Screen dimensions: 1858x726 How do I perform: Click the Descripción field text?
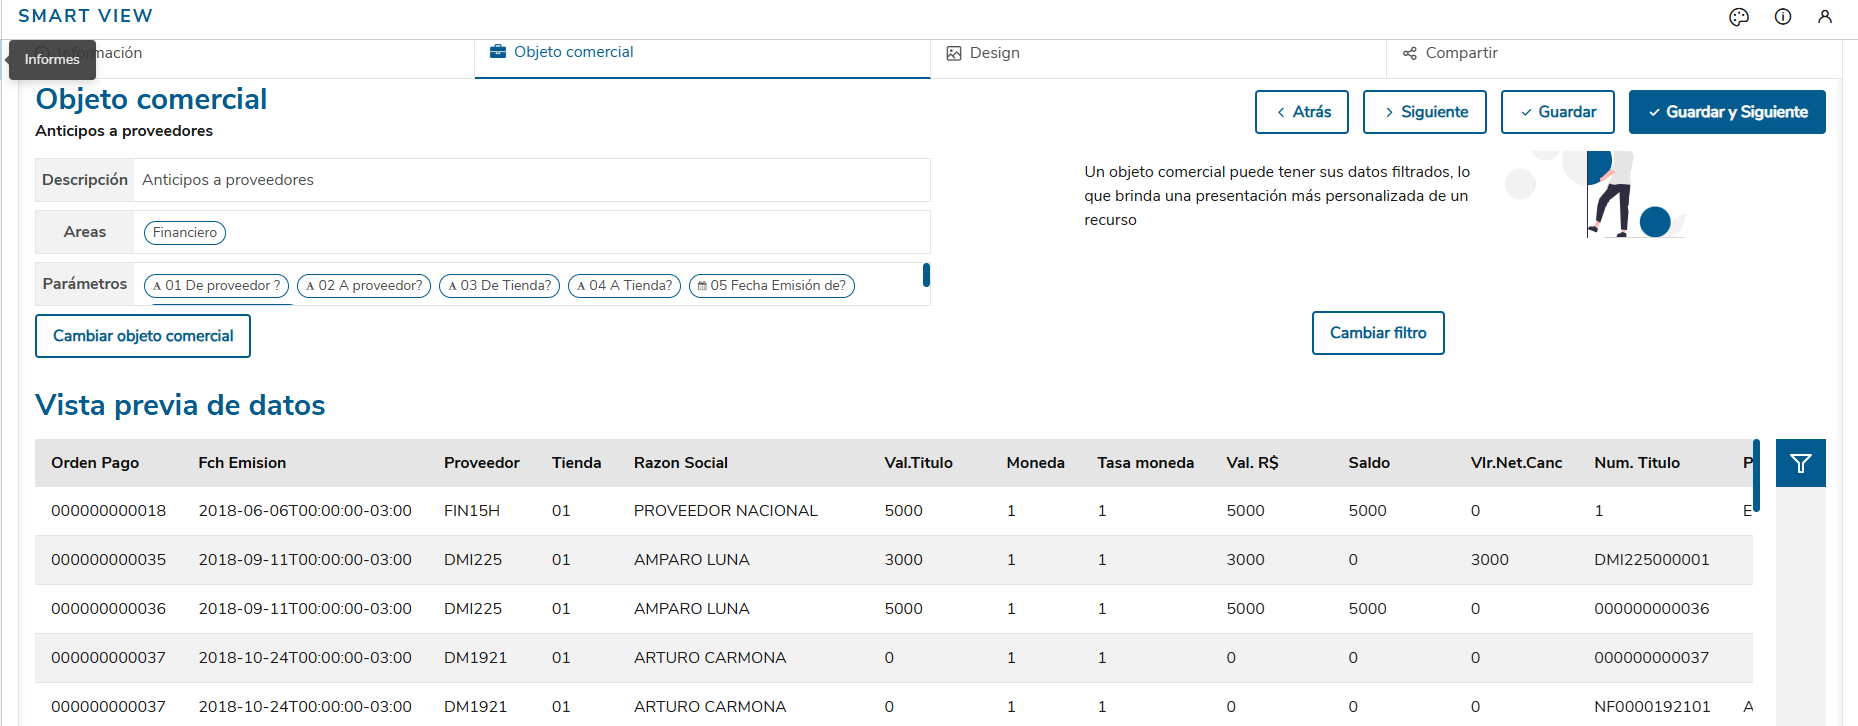(228, 180)
